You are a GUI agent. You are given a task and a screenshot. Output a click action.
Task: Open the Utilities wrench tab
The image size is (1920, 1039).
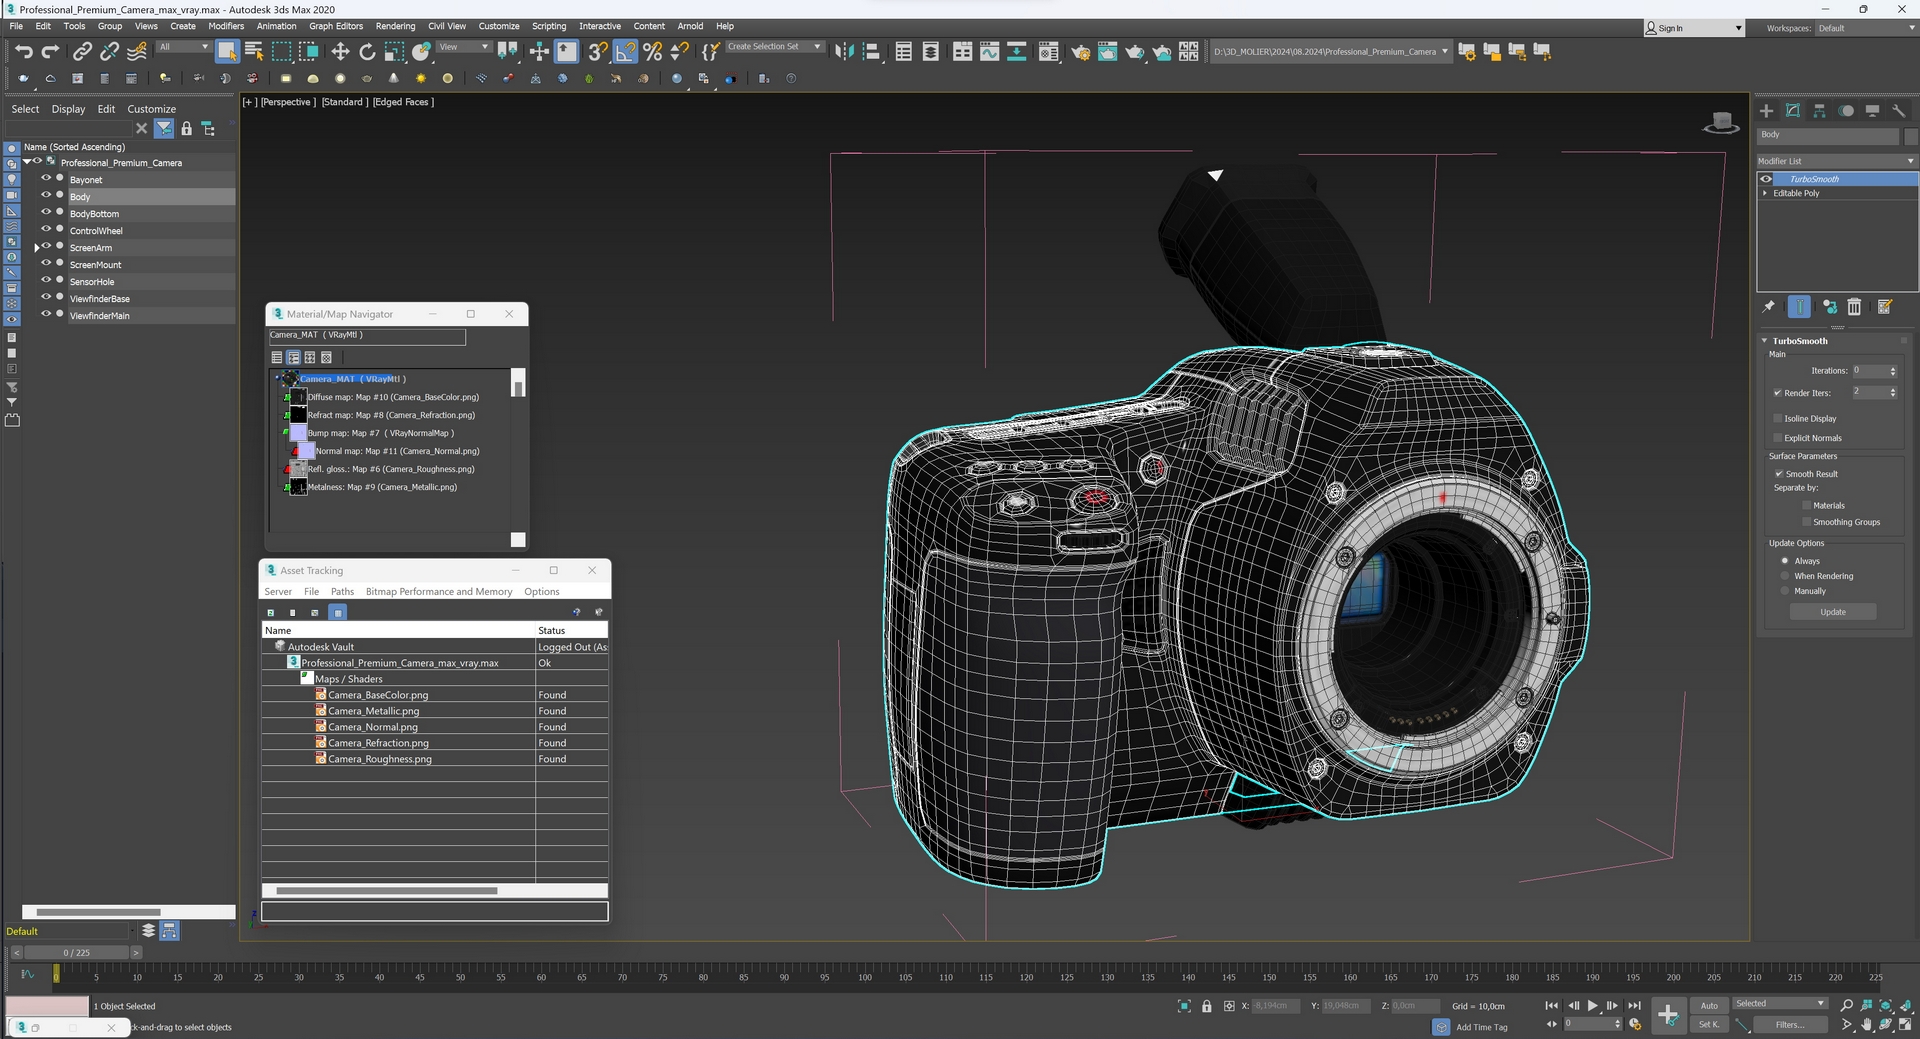pyautogui.click(x=1899, y=111)
